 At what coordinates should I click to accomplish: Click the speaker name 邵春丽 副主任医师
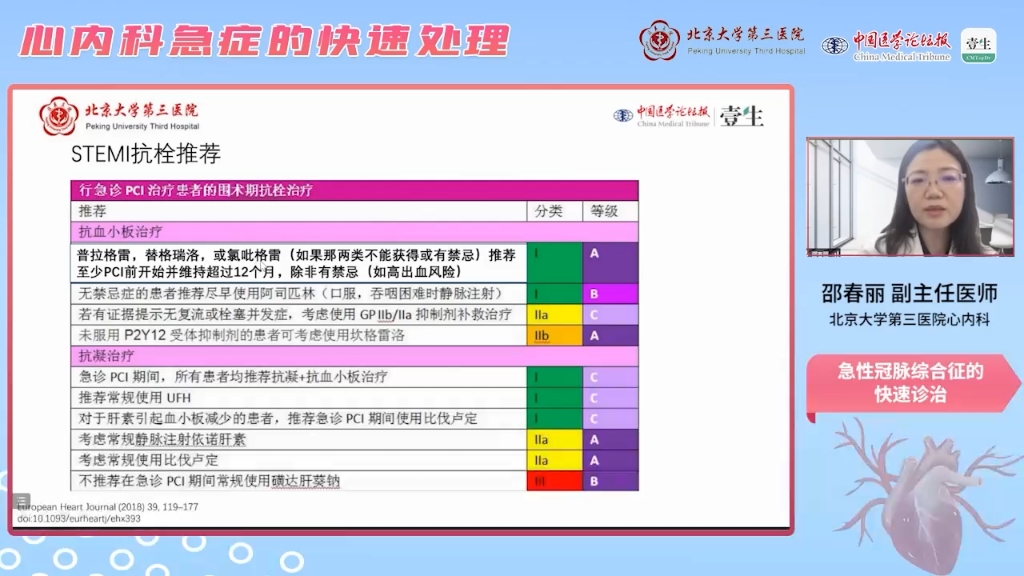pos(910,293)
